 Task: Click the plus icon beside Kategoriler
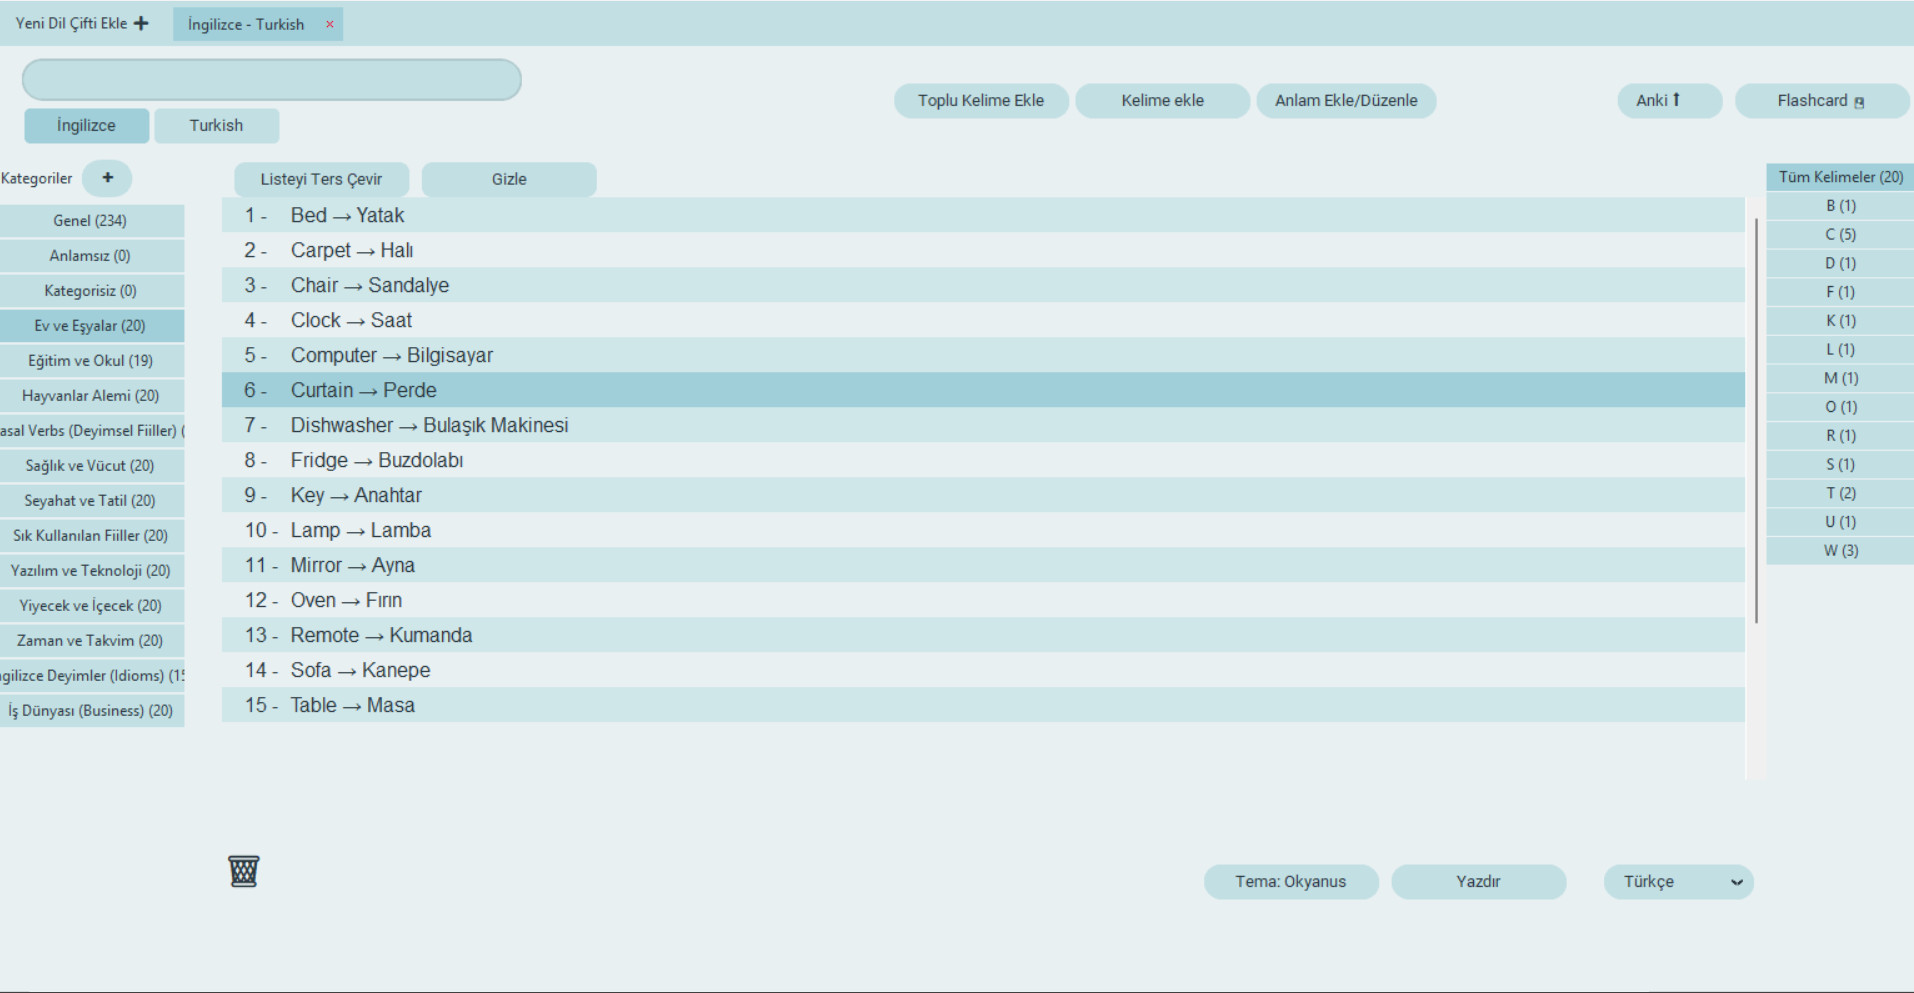107,178
